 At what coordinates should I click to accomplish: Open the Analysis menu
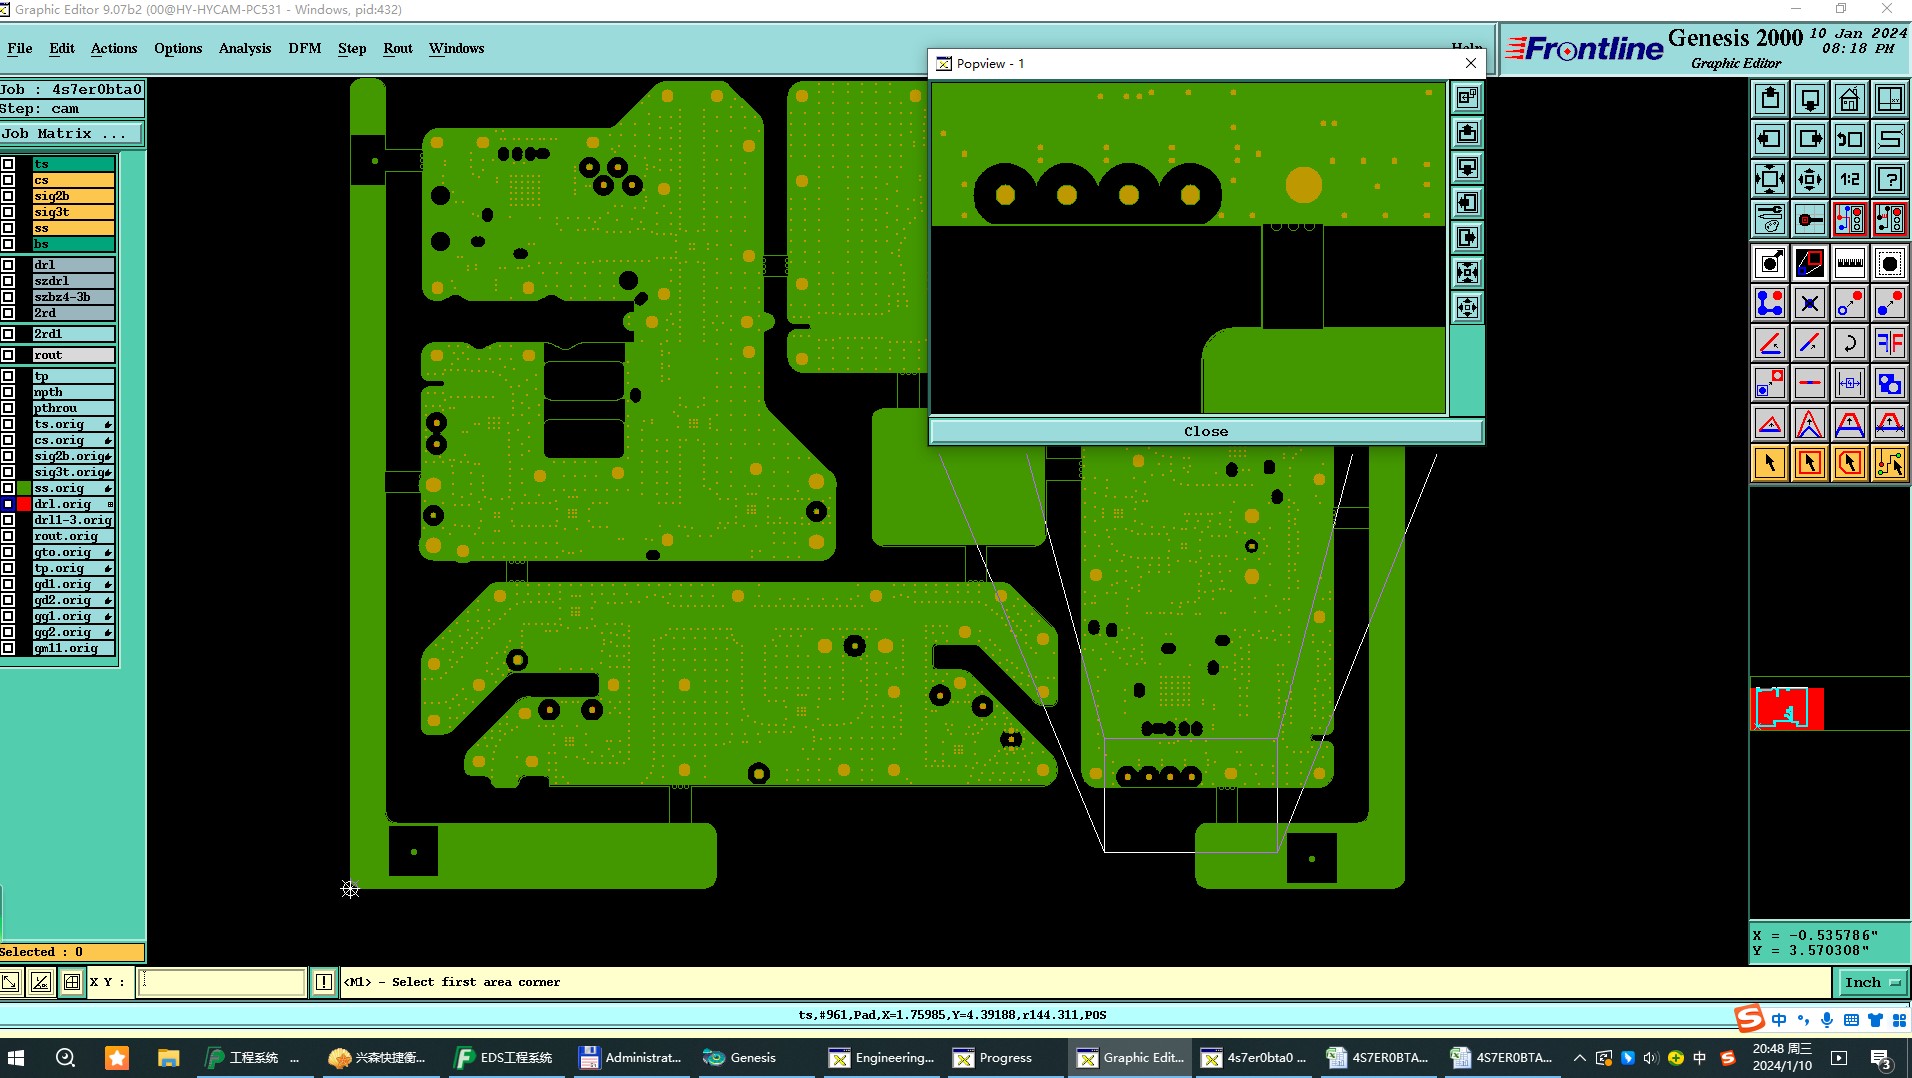point(245,48)
